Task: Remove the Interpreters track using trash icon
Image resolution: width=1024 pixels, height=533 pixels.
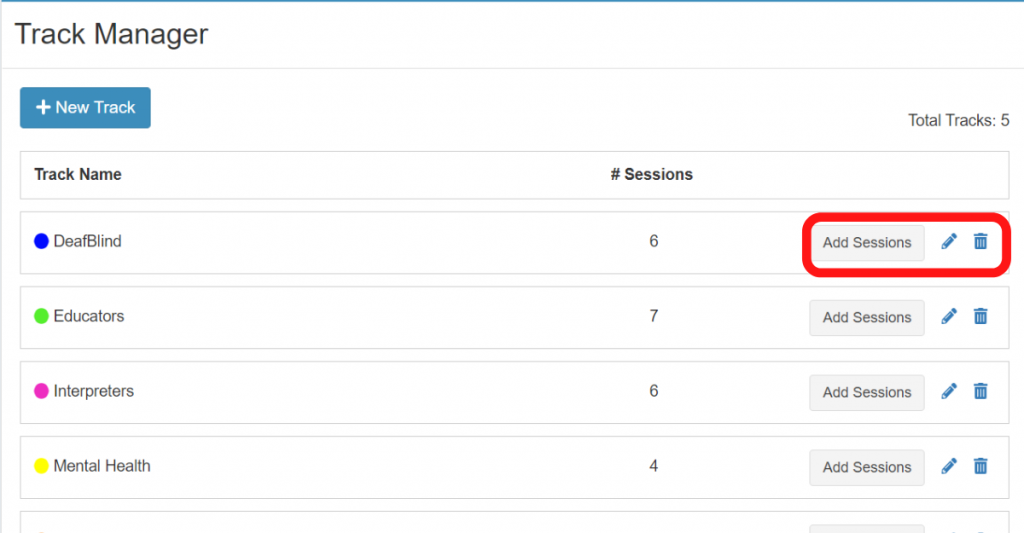Action: coord(981,391)
